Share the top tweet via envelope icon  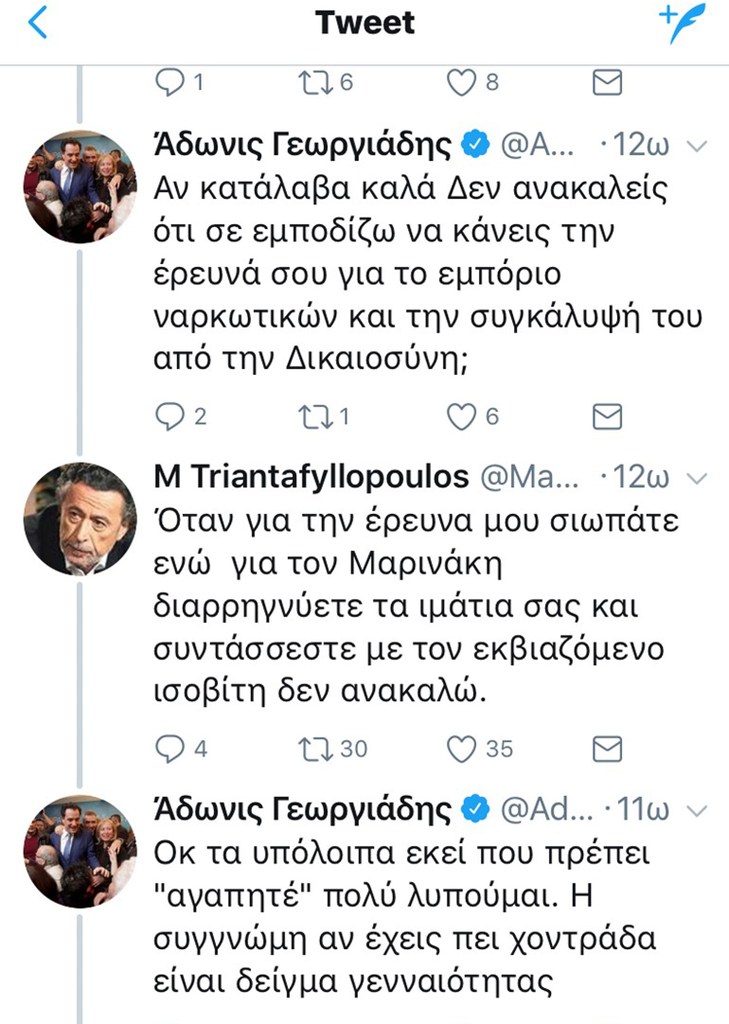pyautogui.click(x=607, y=83)
